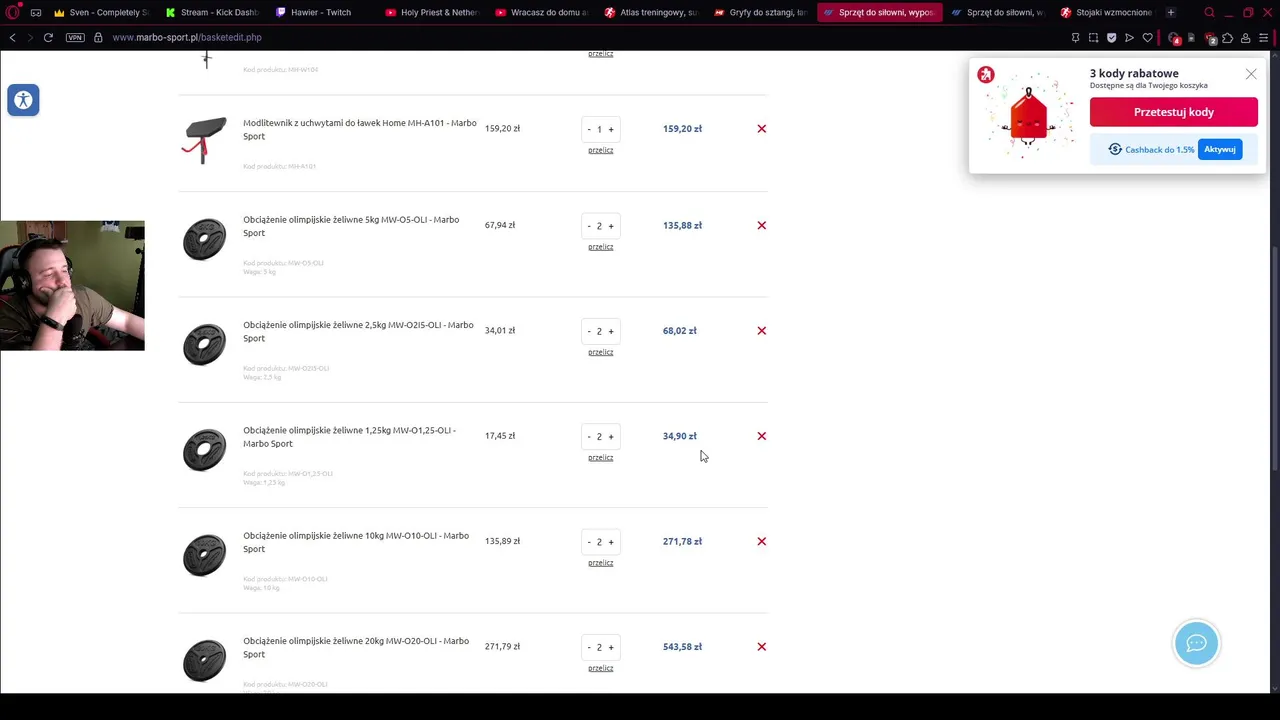Click przelicz under the 10kg plate quantity

tap(601, 563)
